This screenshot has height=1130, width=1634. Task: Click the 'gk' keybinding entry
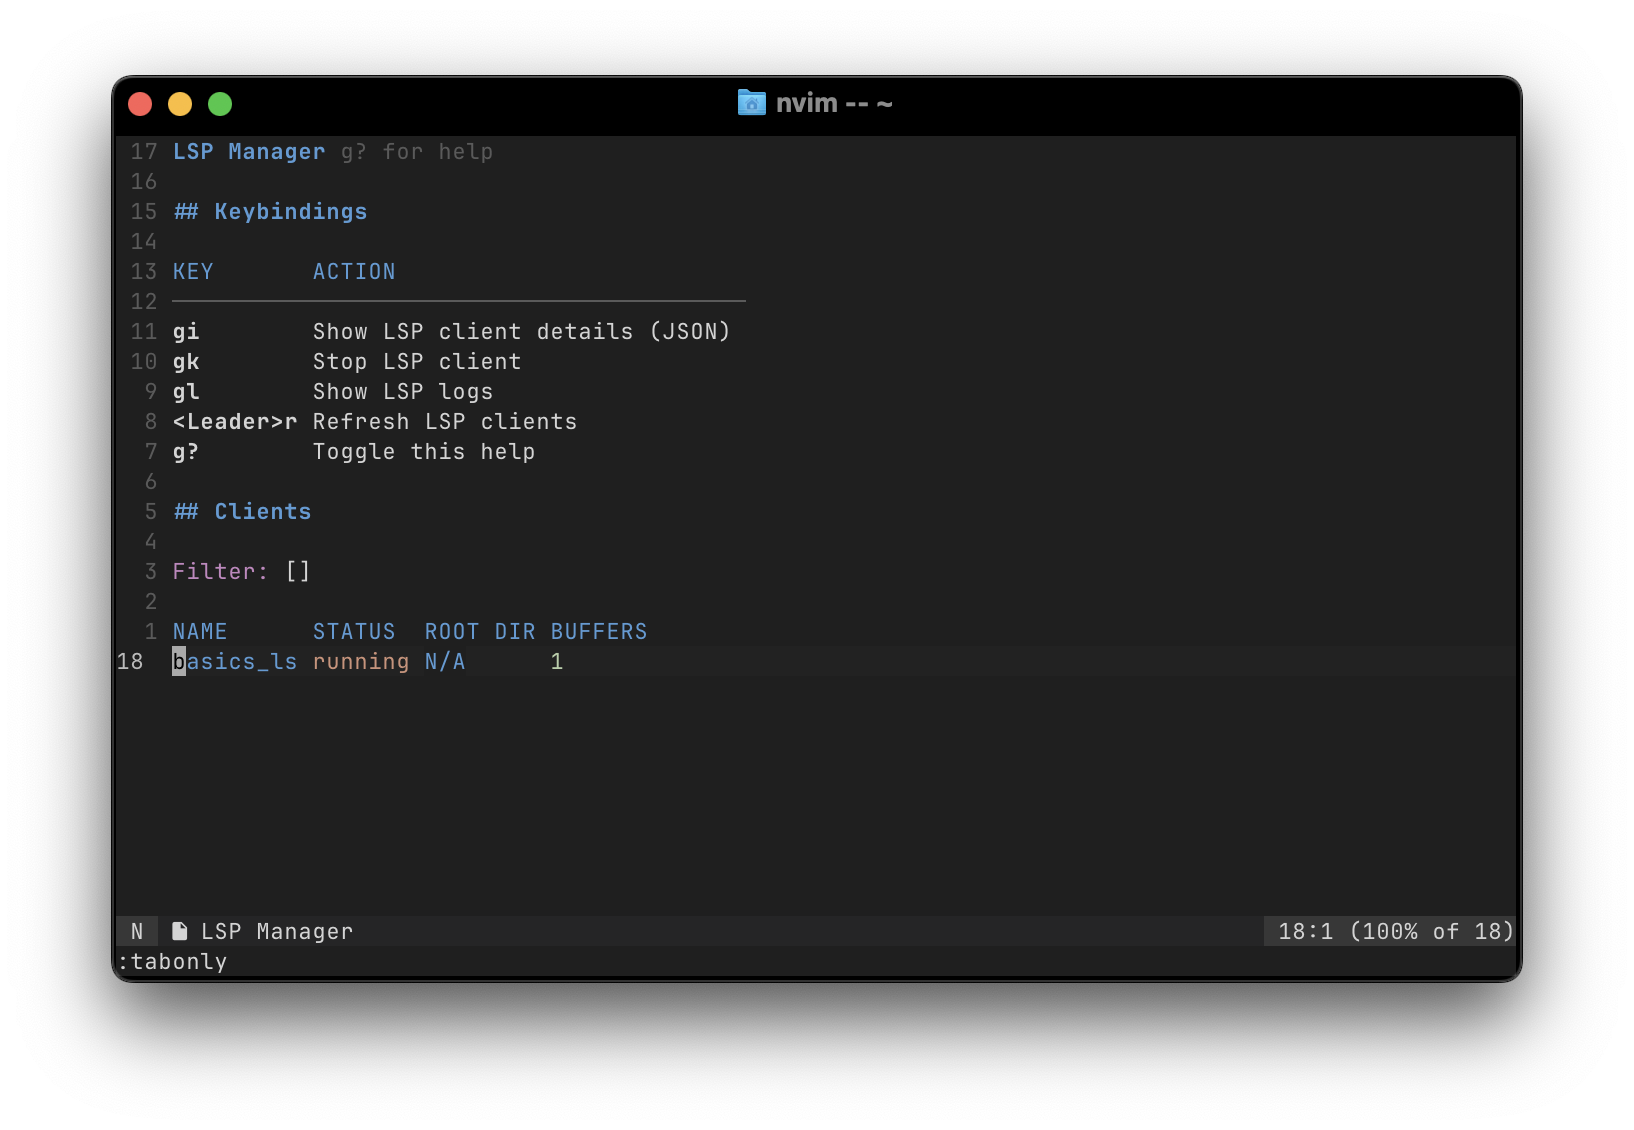186,361
